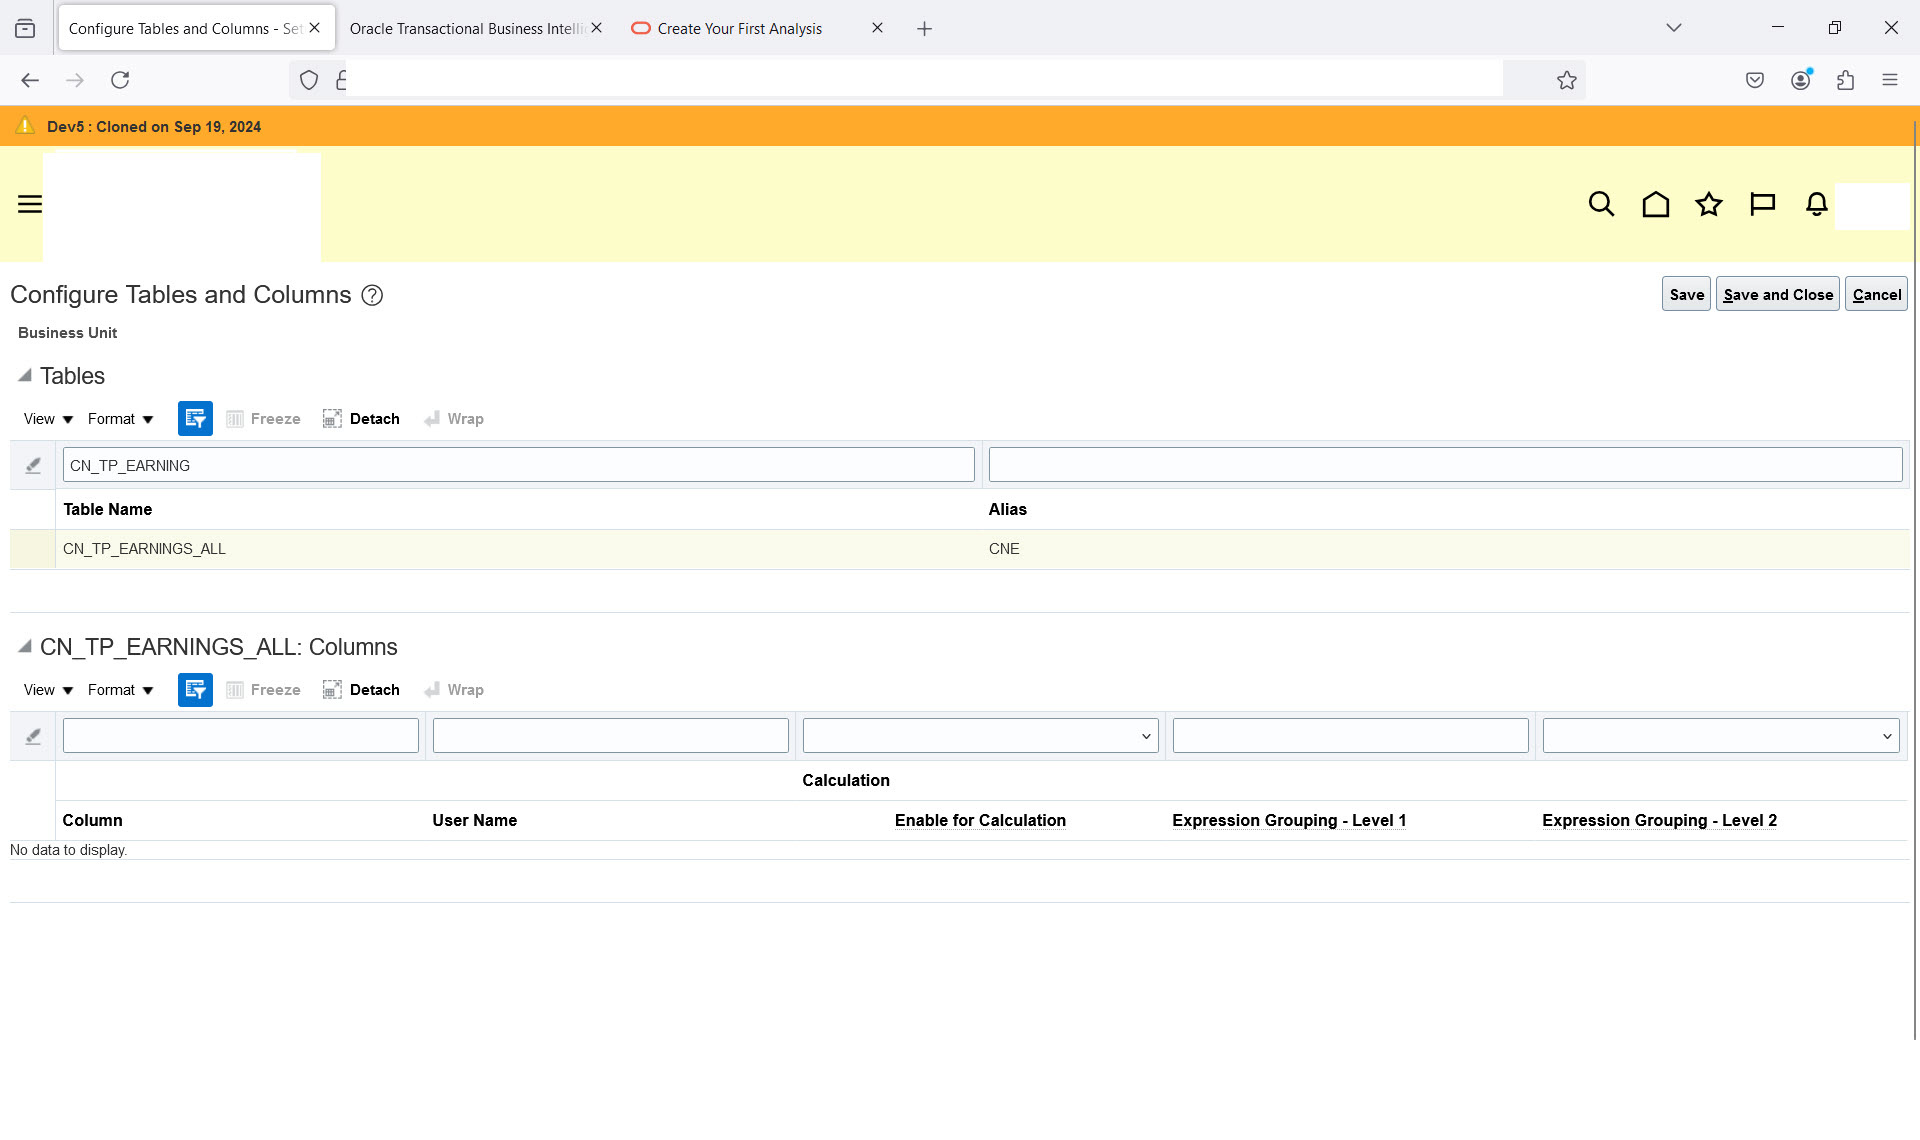This screenshot has height=1140, width=1920.
Task: Switch to Oracle Transactional Business Intelligence tab
Action: tap(466, 29)
